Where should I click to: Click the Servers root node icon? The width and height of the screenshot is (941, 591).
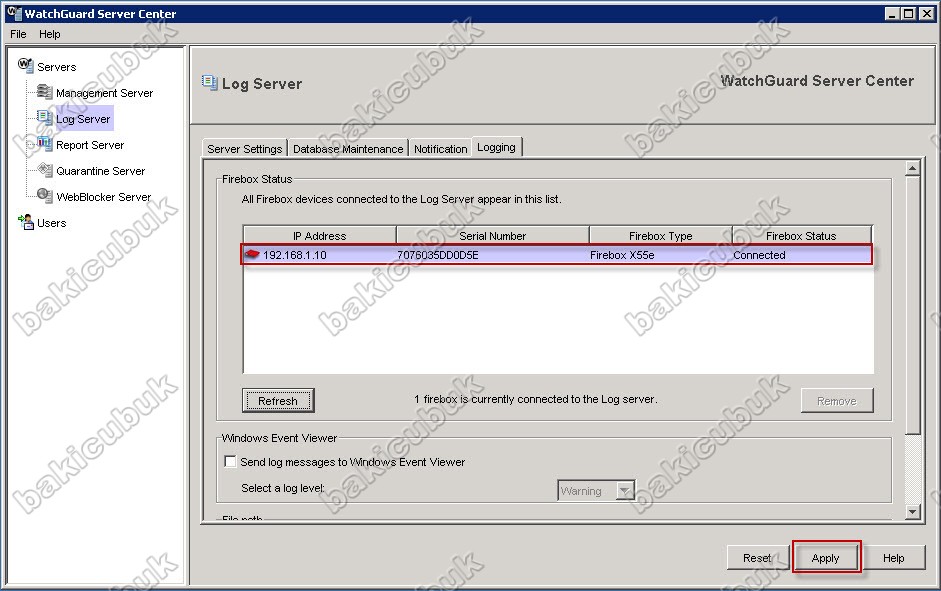(25, 65)
